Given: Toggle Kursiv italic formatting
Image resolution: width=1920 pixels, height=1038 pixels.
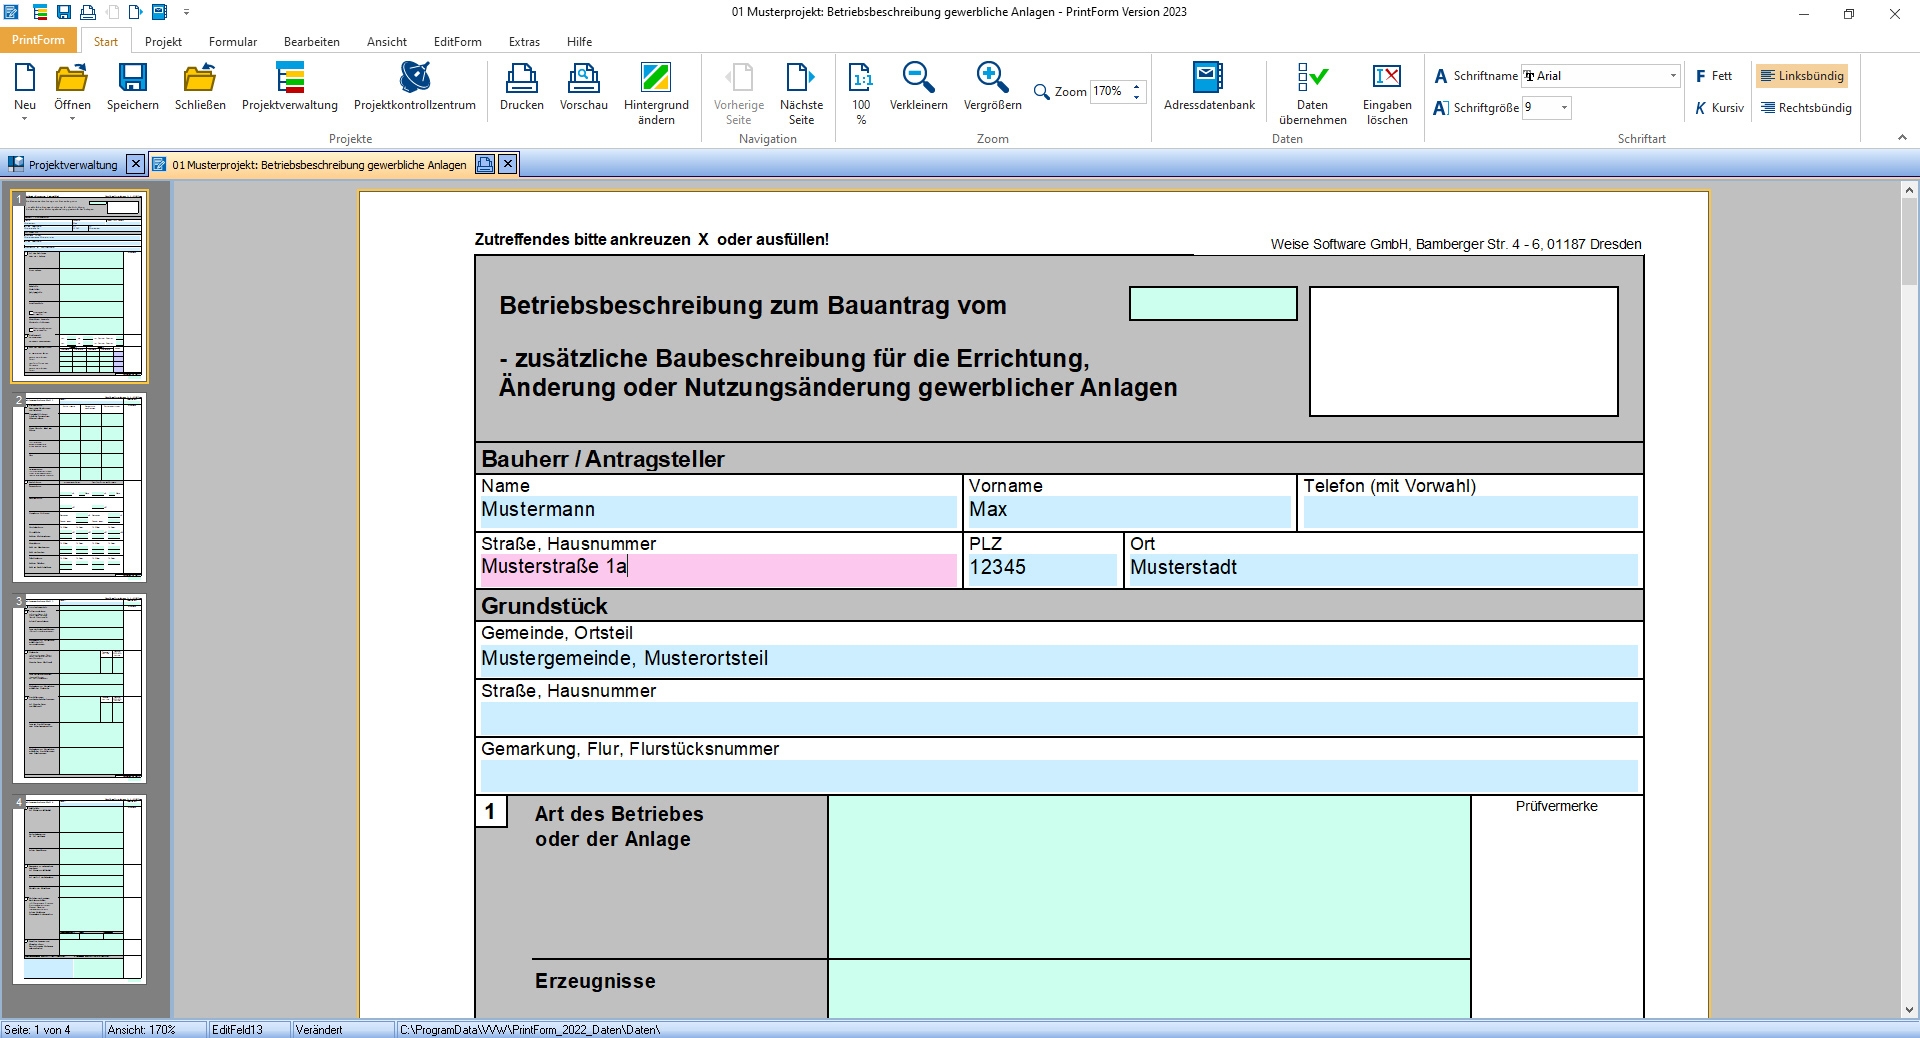Looking at the screenshot, I should (x=1718, y=108).
